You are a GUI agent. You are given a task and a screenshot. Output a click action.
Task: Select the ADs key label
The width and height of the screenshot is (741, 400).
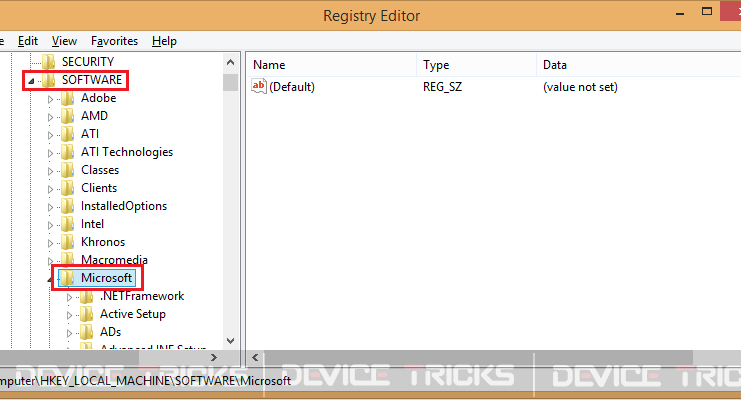click(x=111, y=332)
